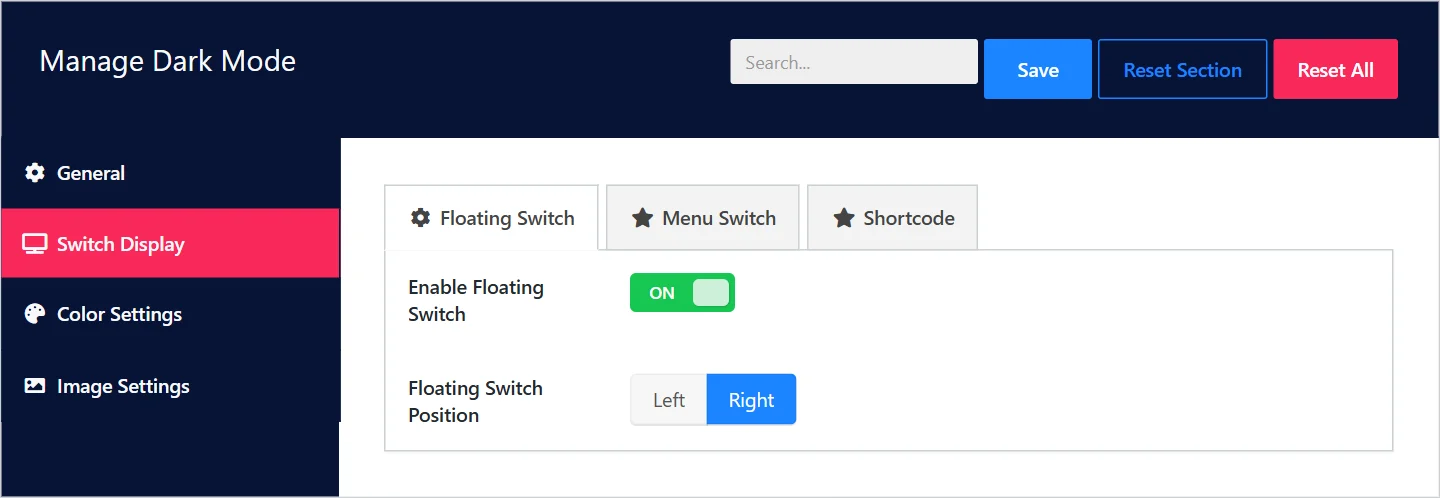The width and height of the screenshot is (1440, 498).
Task: Click the monitor icon beside Switch Display
Action: coord(35,244)
